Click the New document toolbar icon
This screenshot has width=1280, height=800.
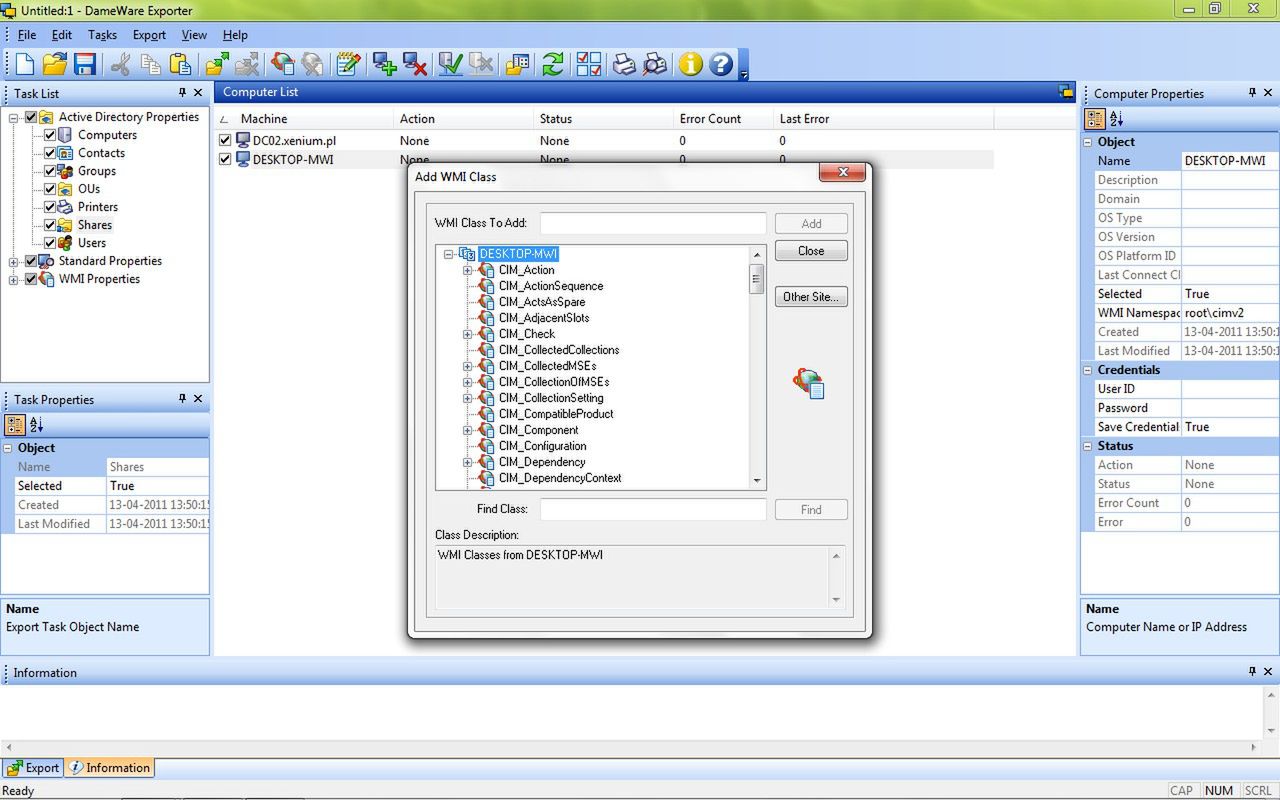25,65
